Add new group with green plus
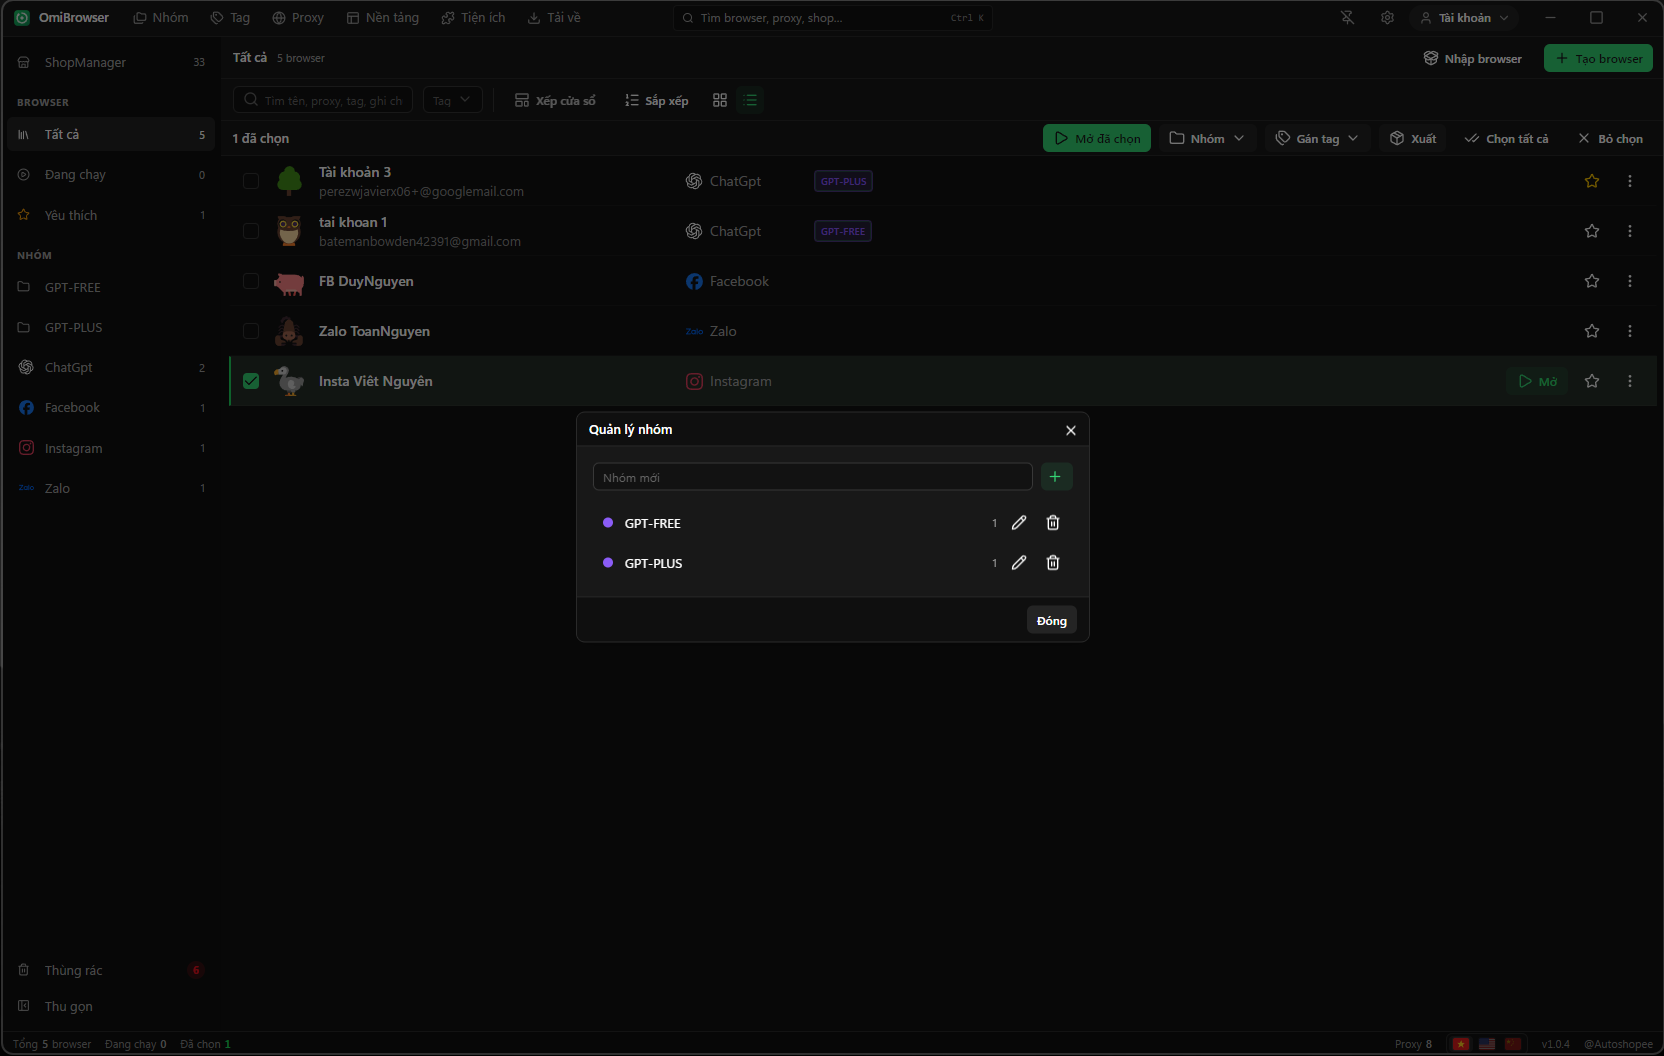This screenshot has height=1056, width=1664. tap(1056, 477)
